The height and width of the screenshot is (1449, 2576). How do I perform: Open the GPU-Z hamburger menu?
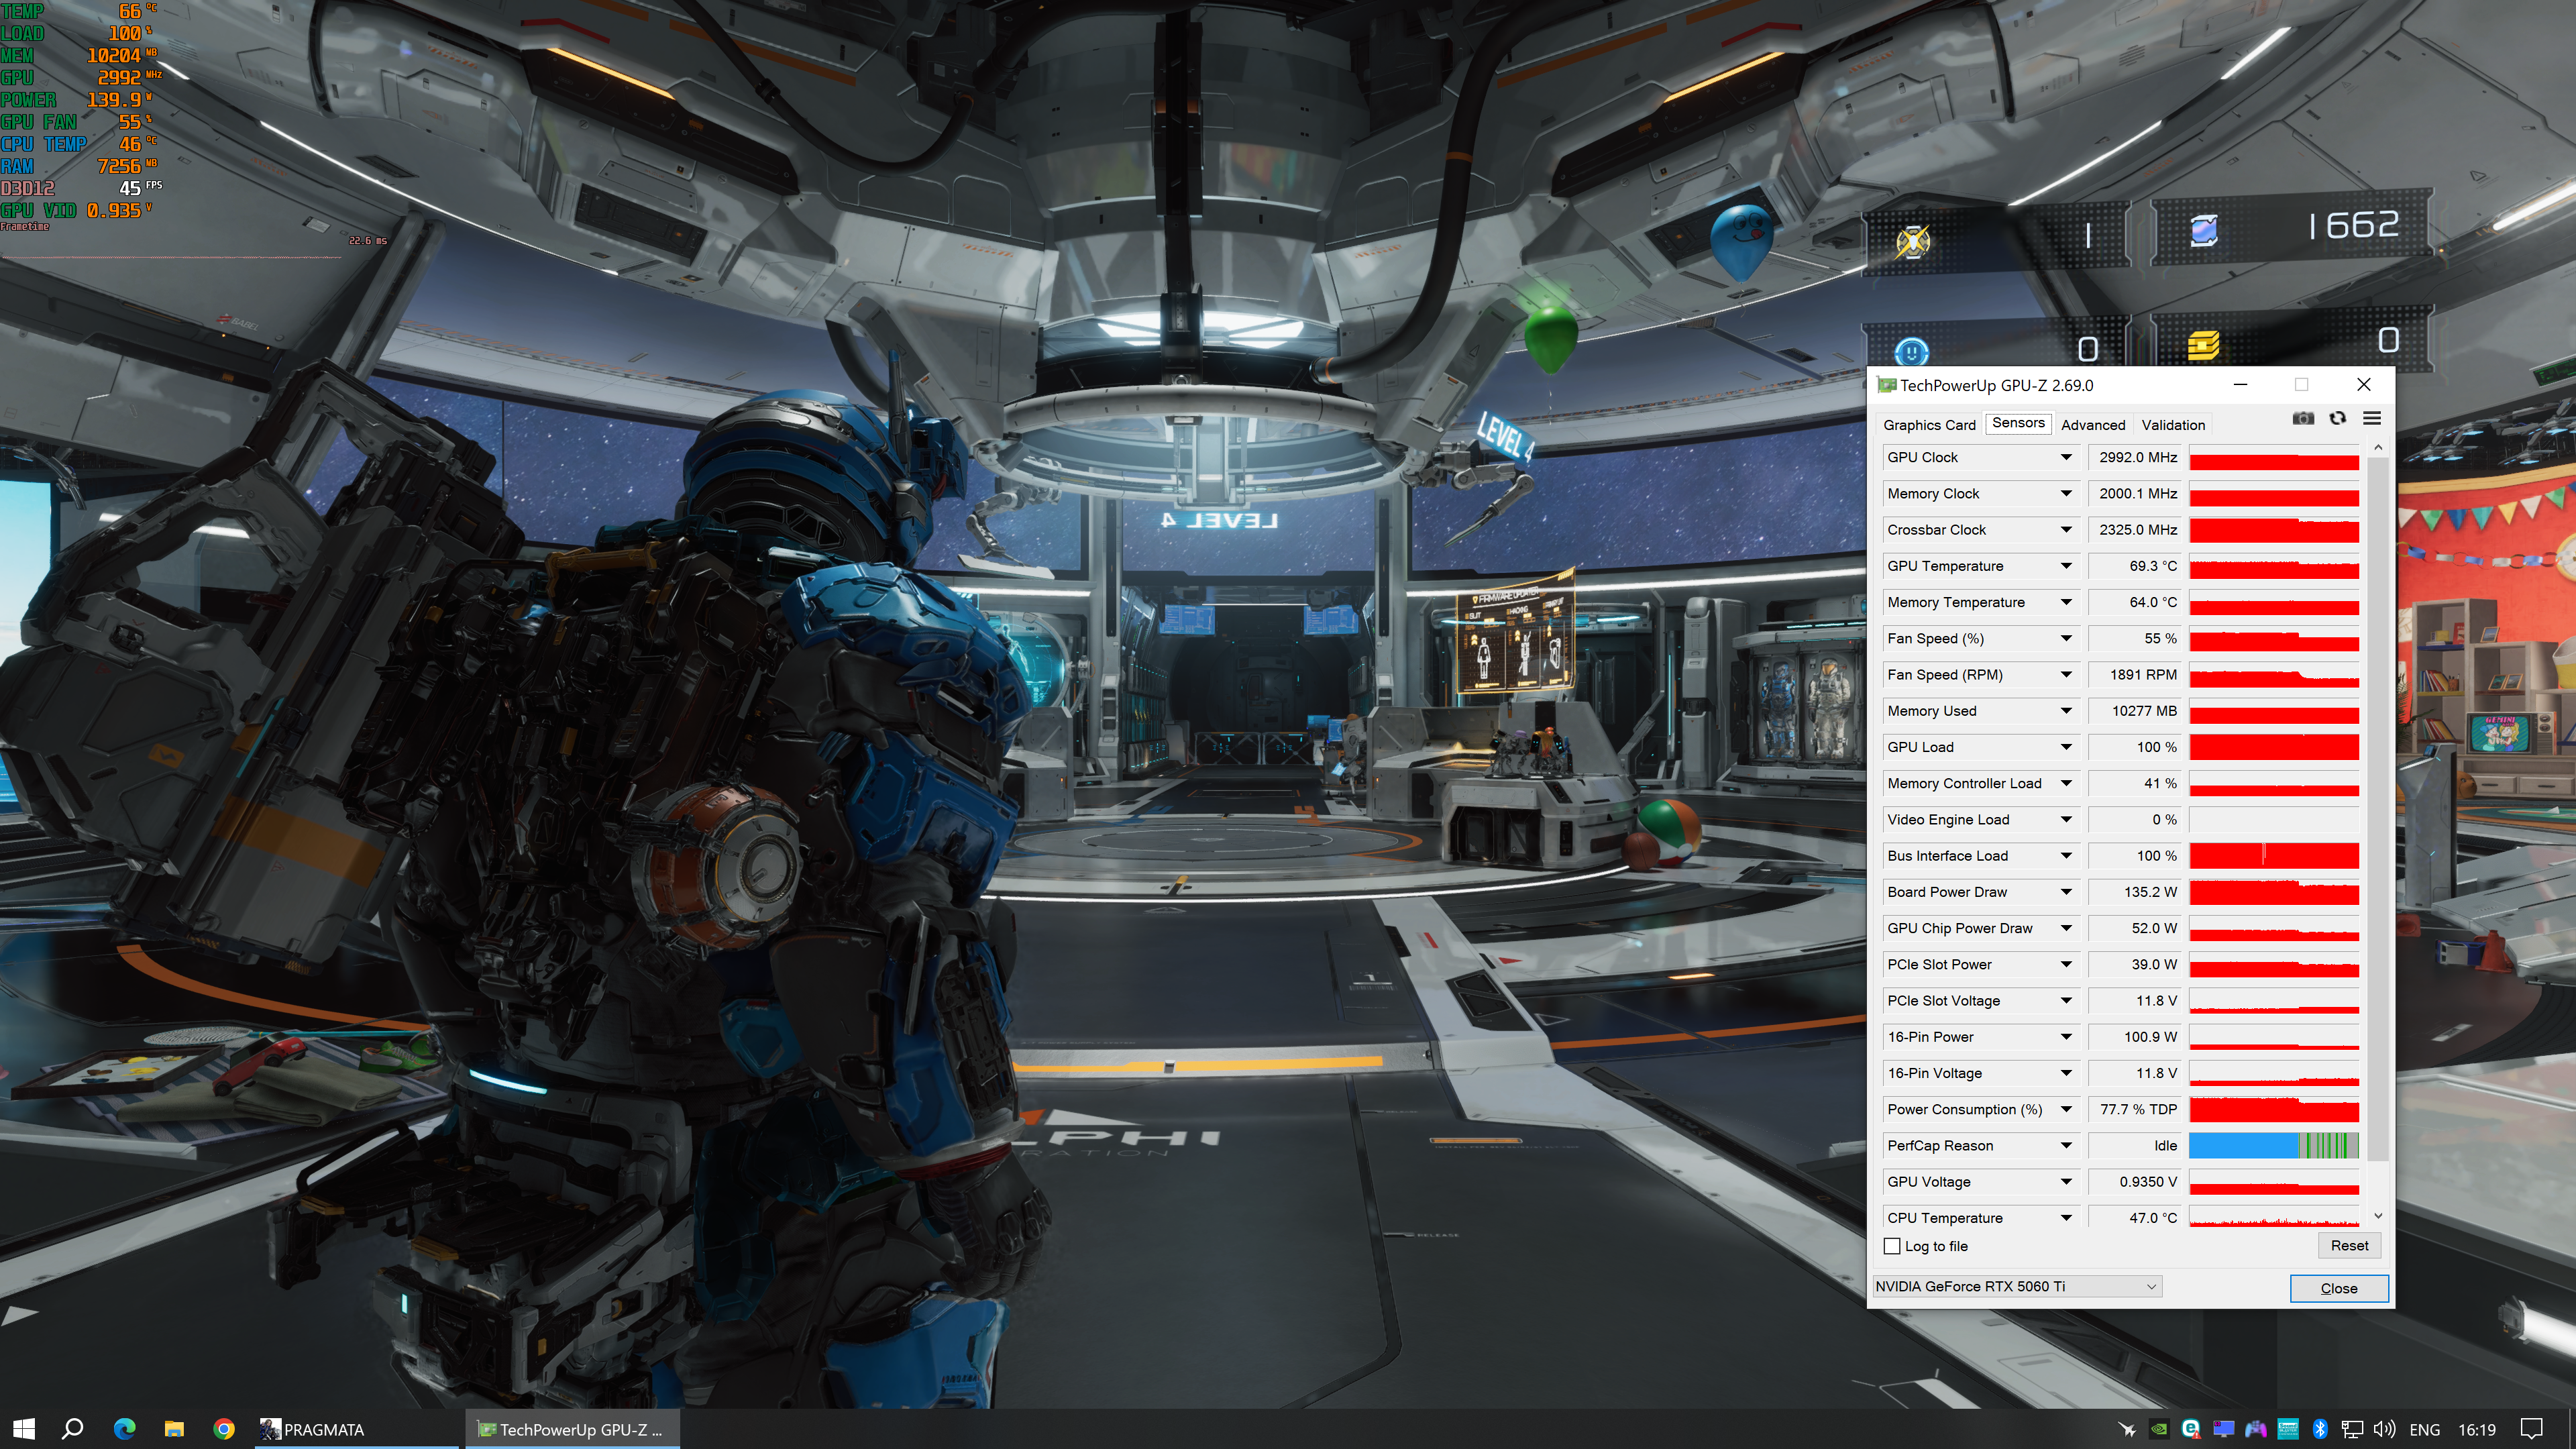coord(2372,418)
